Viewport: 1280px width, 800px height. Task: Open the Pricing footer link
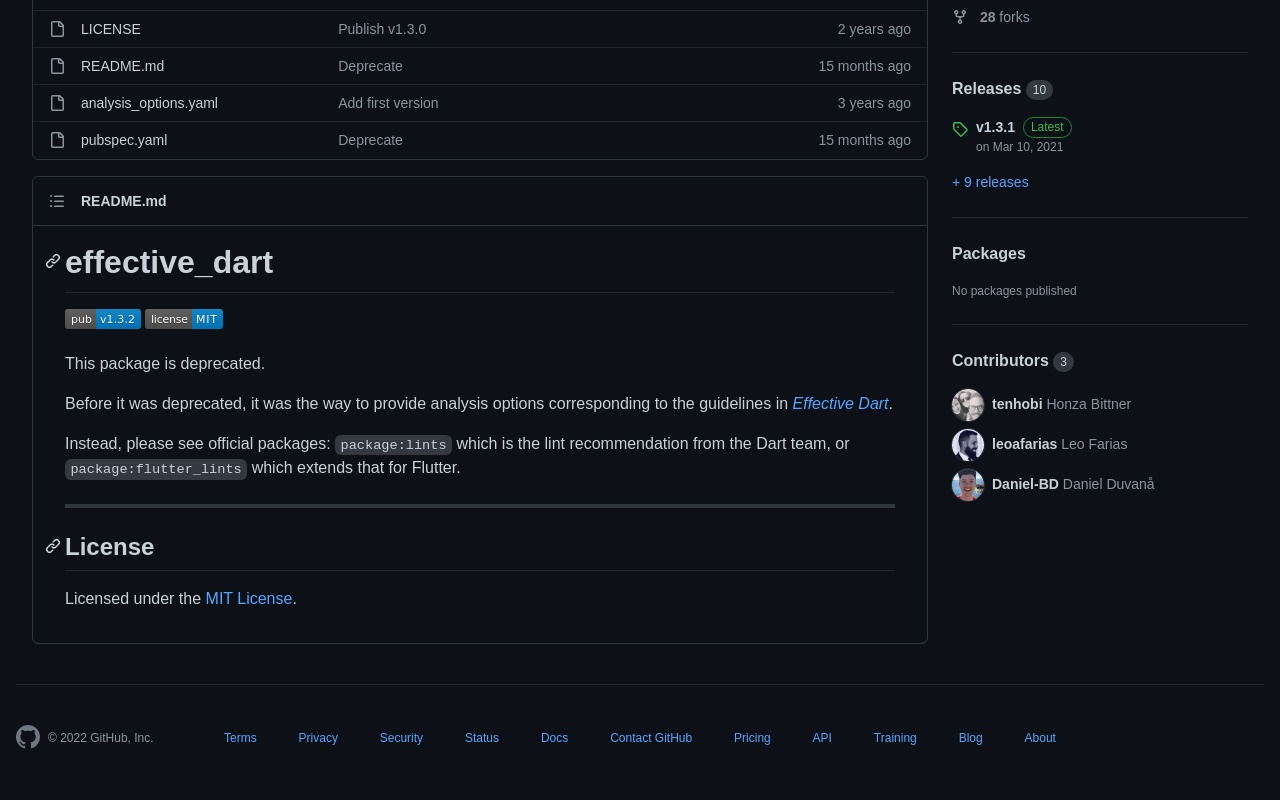752,738
